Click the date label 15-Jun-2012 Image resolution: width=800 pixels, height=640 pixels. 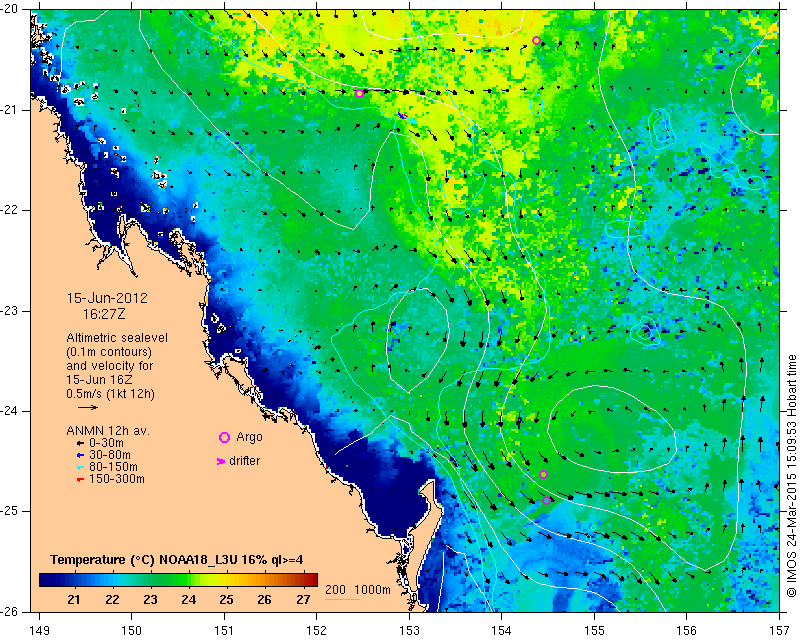pyautogui.click(x=107, y=298)
